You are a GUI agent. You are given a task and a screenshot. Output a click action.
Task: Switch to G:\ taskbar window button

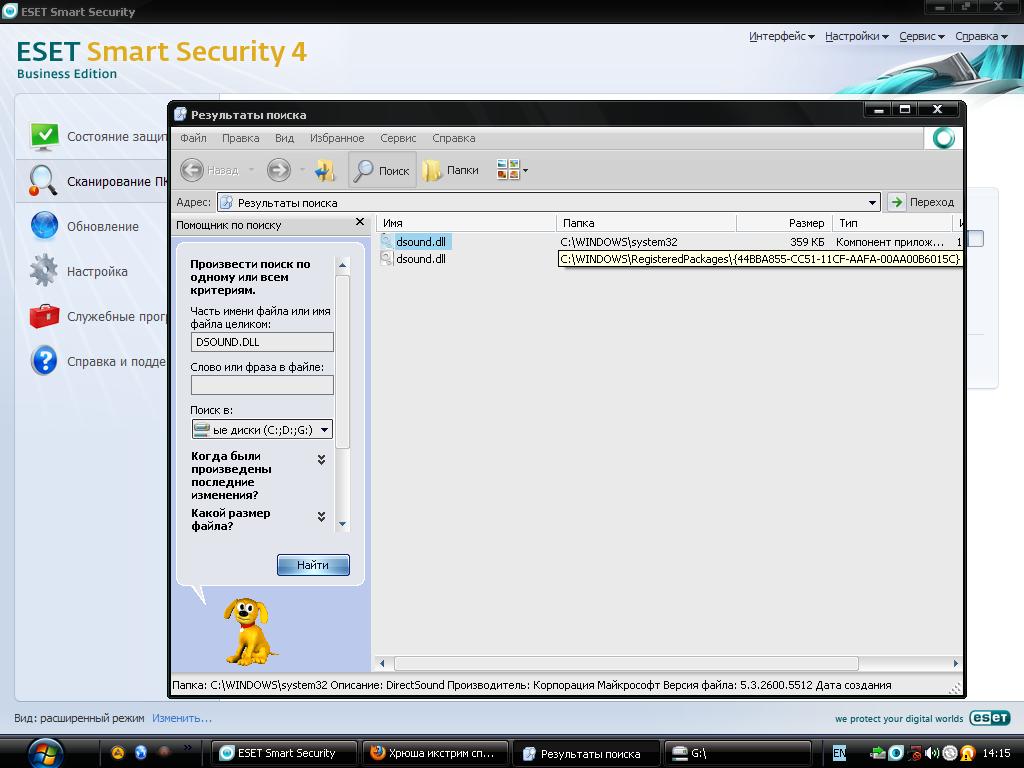[737, 753]
